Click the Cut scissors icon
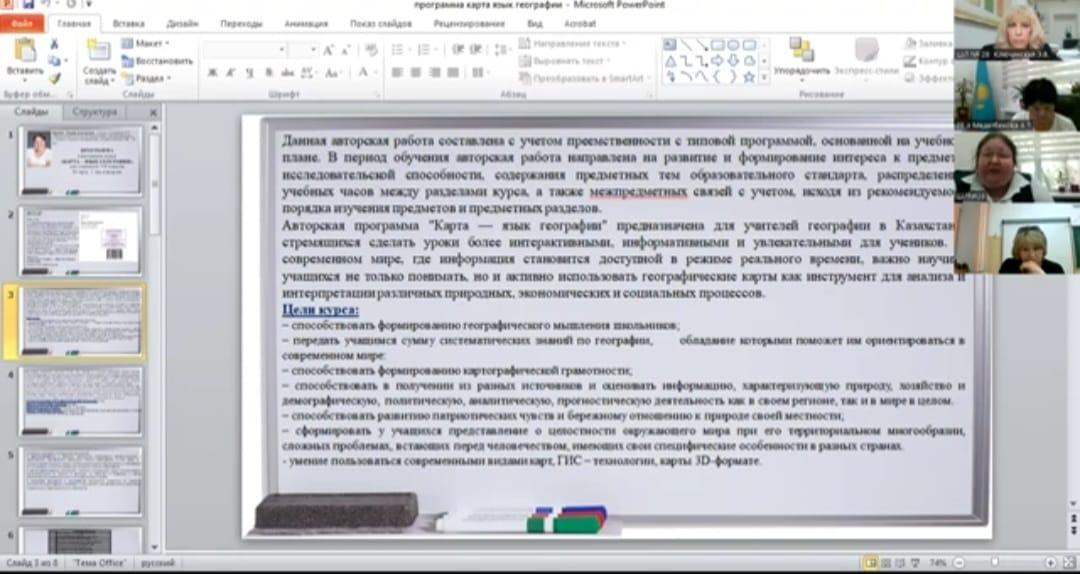 (x=54, y=44)
